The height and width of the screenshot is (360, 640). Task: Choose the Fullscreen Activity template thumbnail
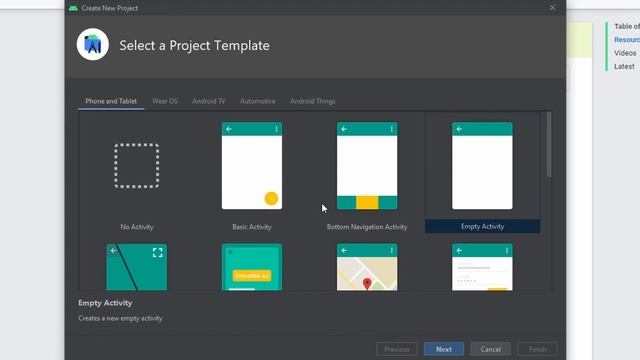(137, 267)
